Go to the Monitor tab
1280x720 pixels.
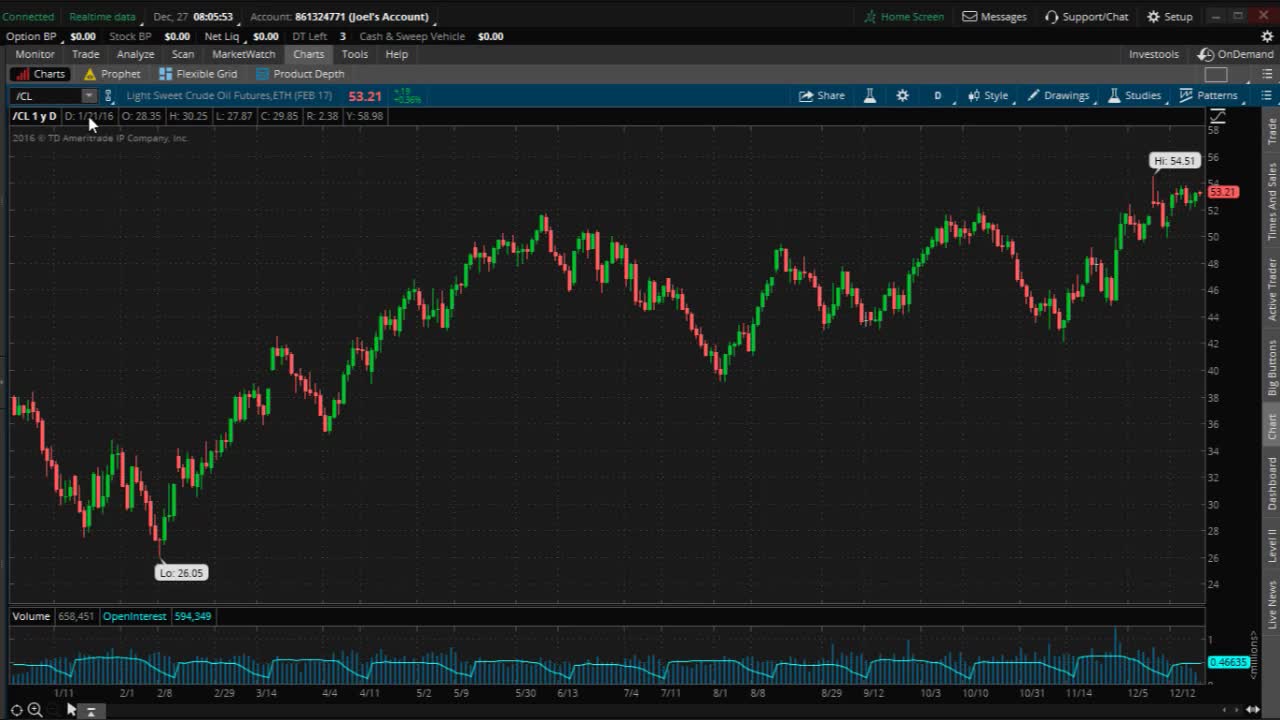tap(35, 54)
